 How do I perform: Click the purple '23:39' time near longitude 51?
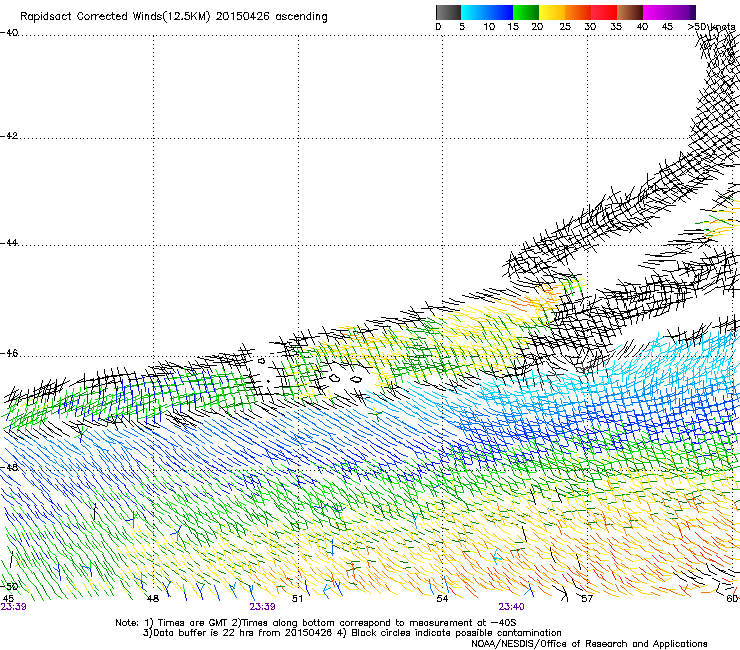point(262,607)
